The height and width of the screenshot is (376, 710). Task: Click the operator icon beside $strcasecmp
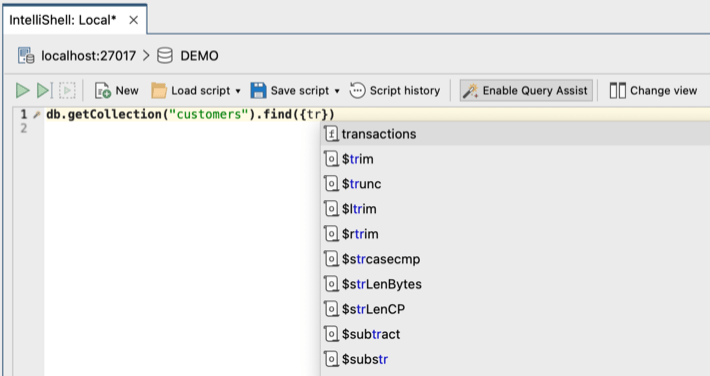point(331,259)
